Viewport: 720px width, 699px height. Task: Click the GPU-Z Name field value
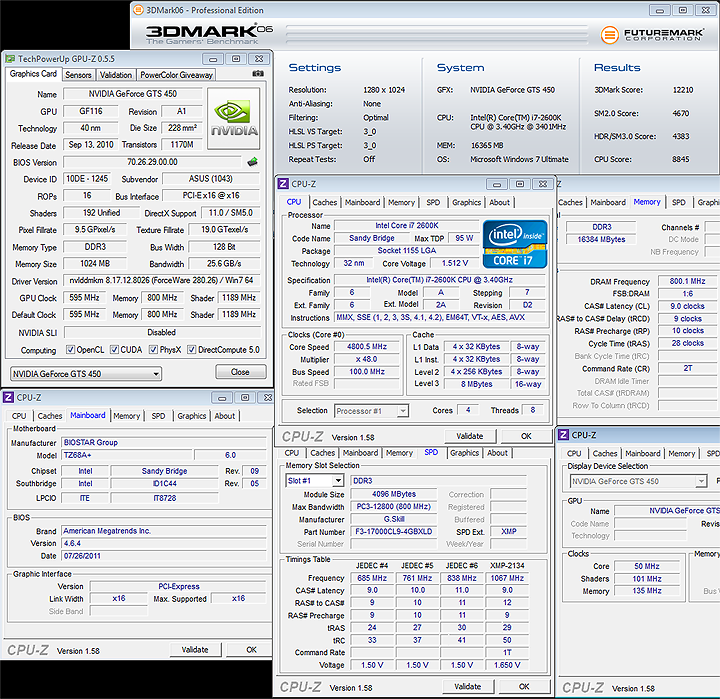click(x=133, y=94)
